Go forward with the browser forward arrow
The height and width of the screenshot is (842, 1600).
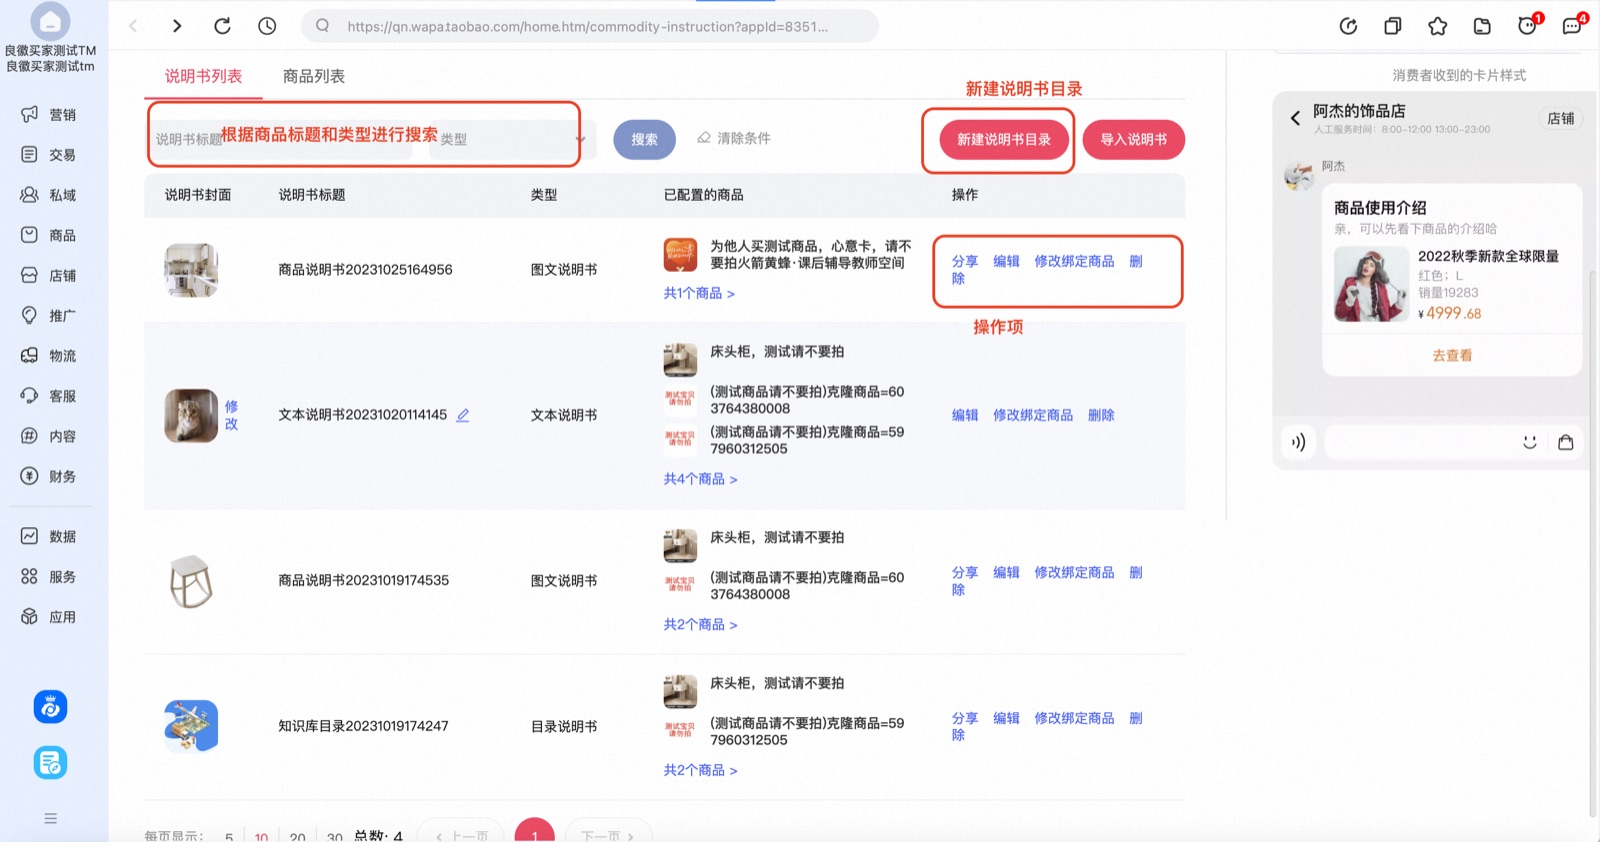click(177, 26)
